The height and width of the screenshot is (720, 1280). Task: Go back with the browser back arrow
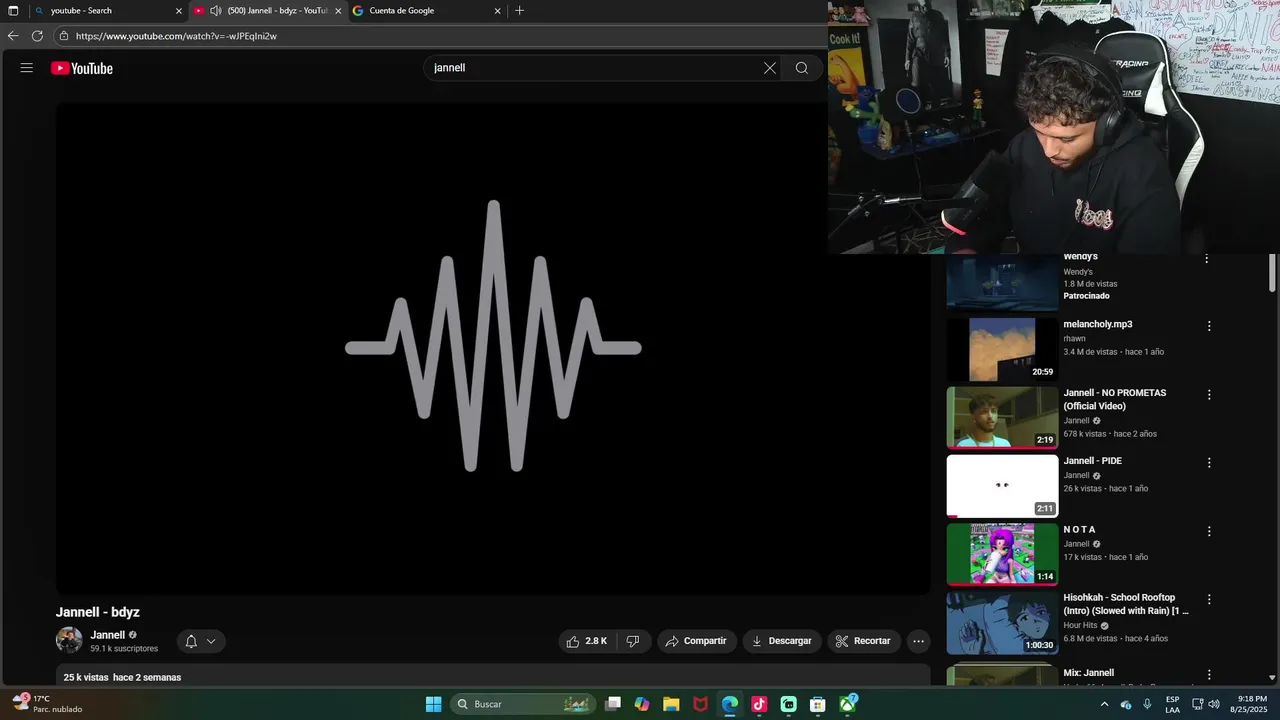pyautogui.click(x=13, y=36)
